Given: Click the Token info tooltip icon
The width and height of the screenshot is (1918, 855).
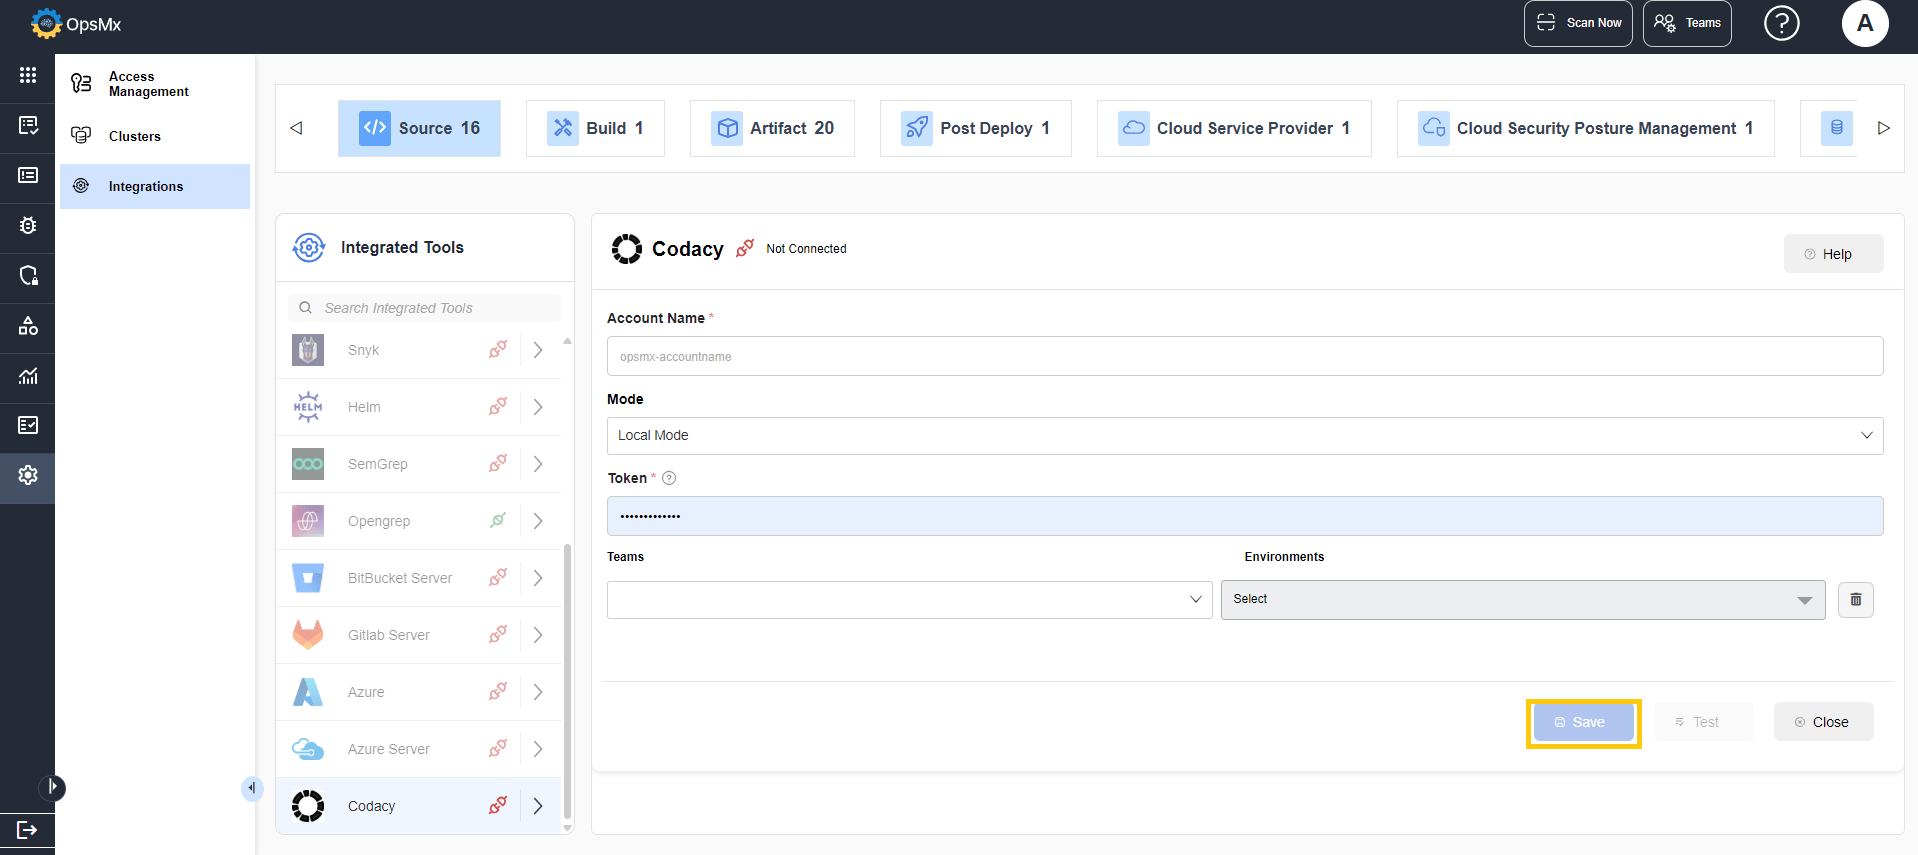Looking at the screenshot, I should pyautogui.click(x=669, y=478).
